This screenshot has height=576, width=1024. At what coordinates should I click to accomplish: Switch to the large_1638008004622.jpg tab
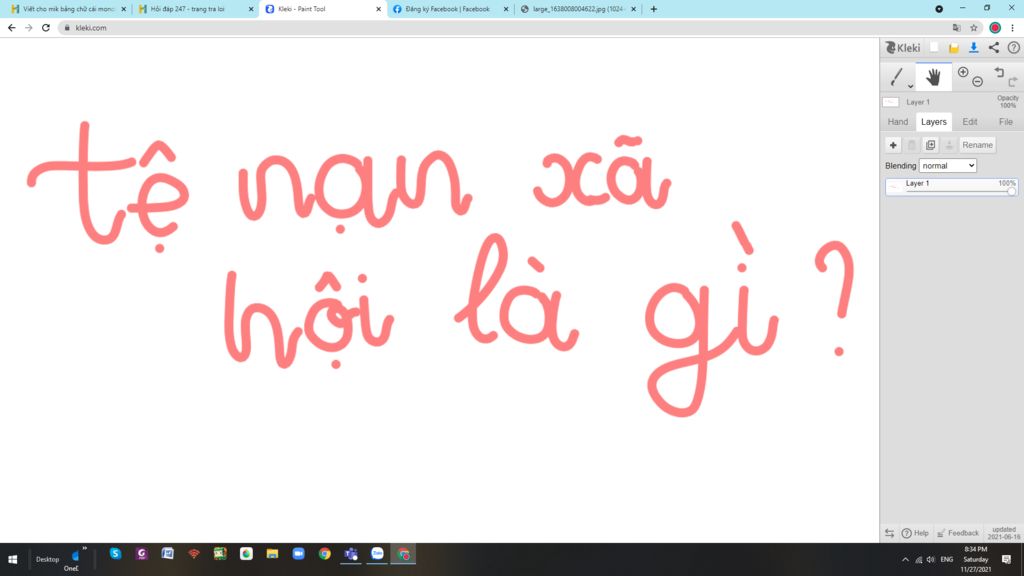(x=579, y=9)
